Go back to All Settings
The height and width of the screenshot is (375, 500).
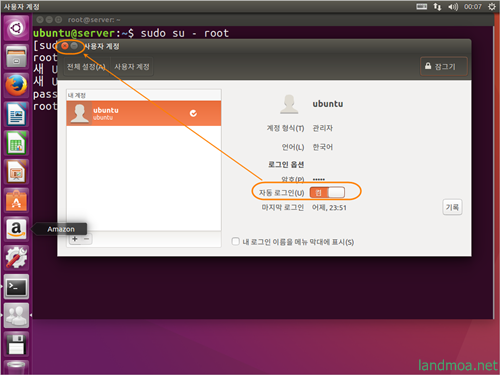86,67
